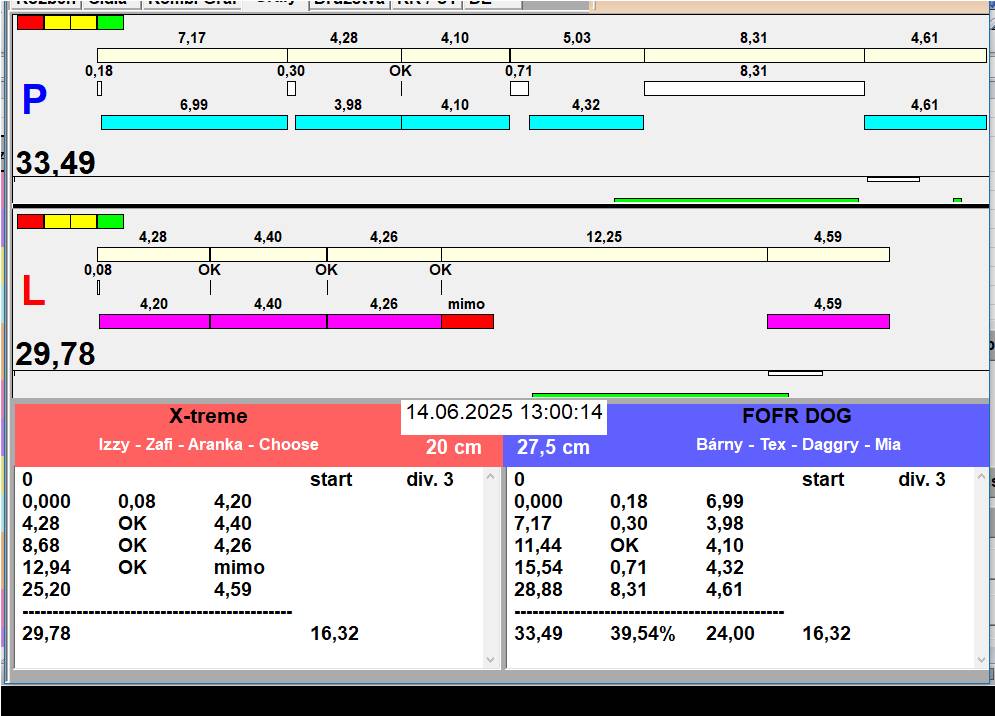Click the FOFR DOG team header
The height and width of the screenshot is (716, 995).
point(796,417)
